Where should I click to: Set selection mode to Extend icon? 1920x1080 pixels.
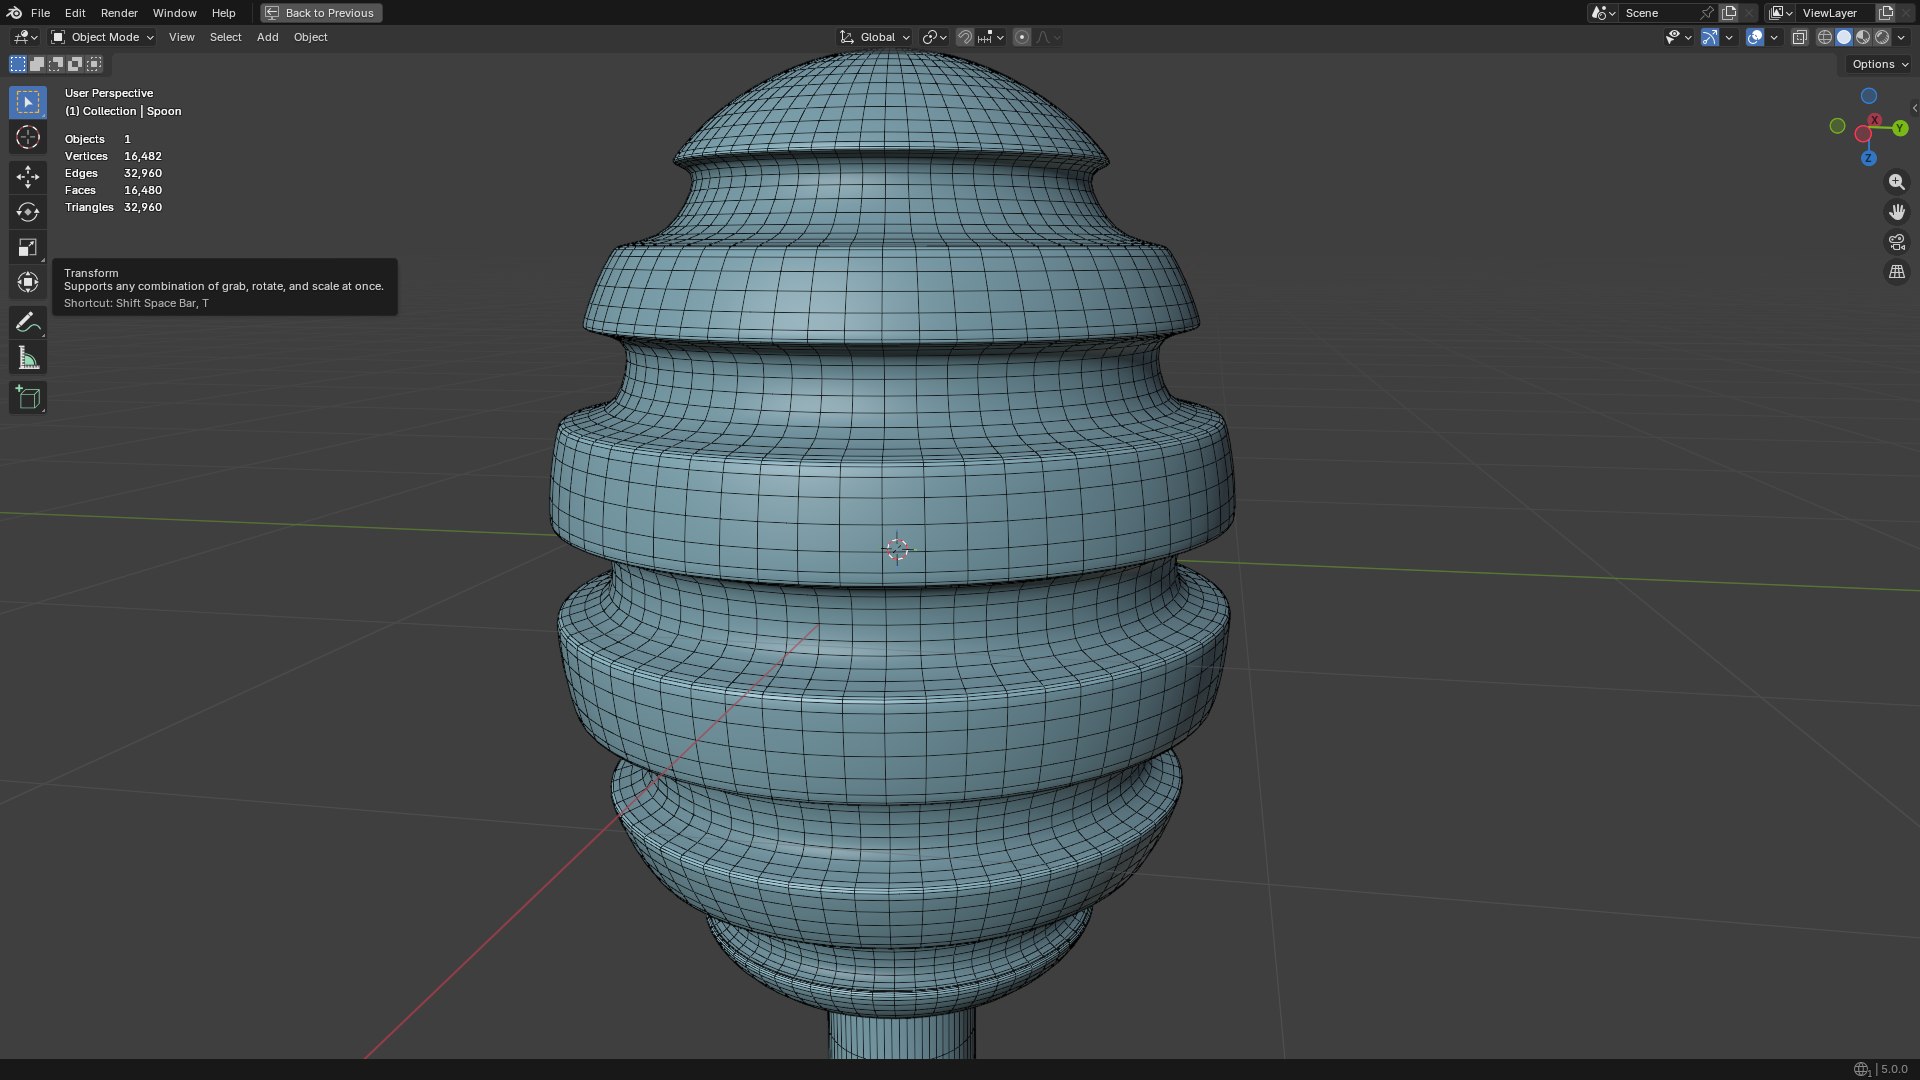[37, 64]
